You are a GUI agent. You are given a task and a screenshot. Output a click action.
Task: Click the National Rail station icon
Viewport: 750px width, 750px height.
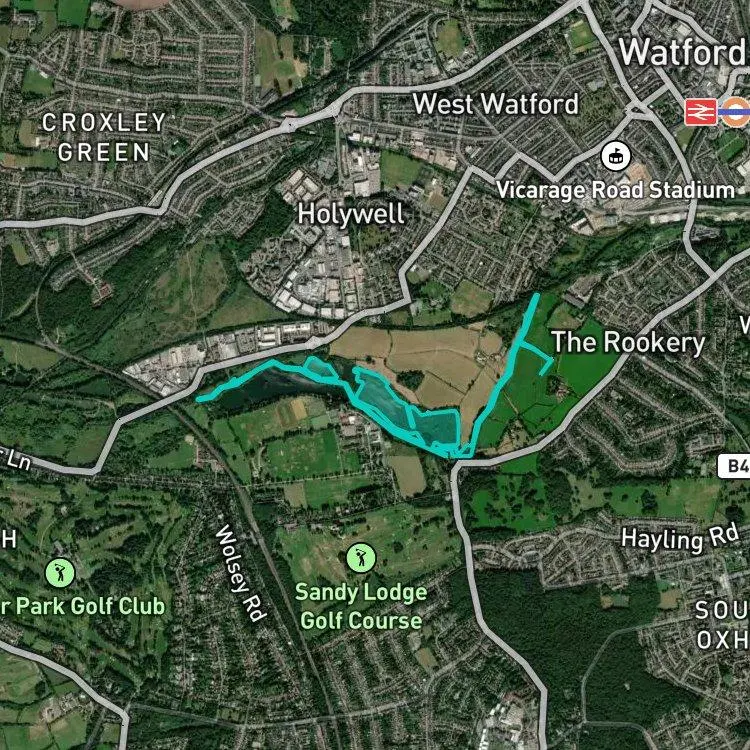click(700, 112)
